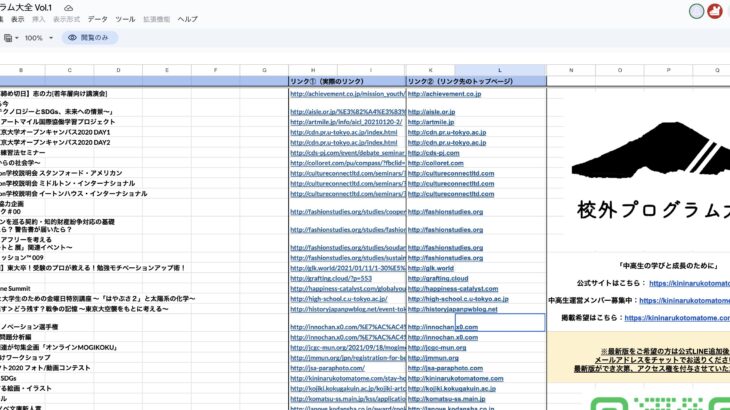Viewport: 730px width, 410px height.
Task: Select column D header
Action: [118, 70]
